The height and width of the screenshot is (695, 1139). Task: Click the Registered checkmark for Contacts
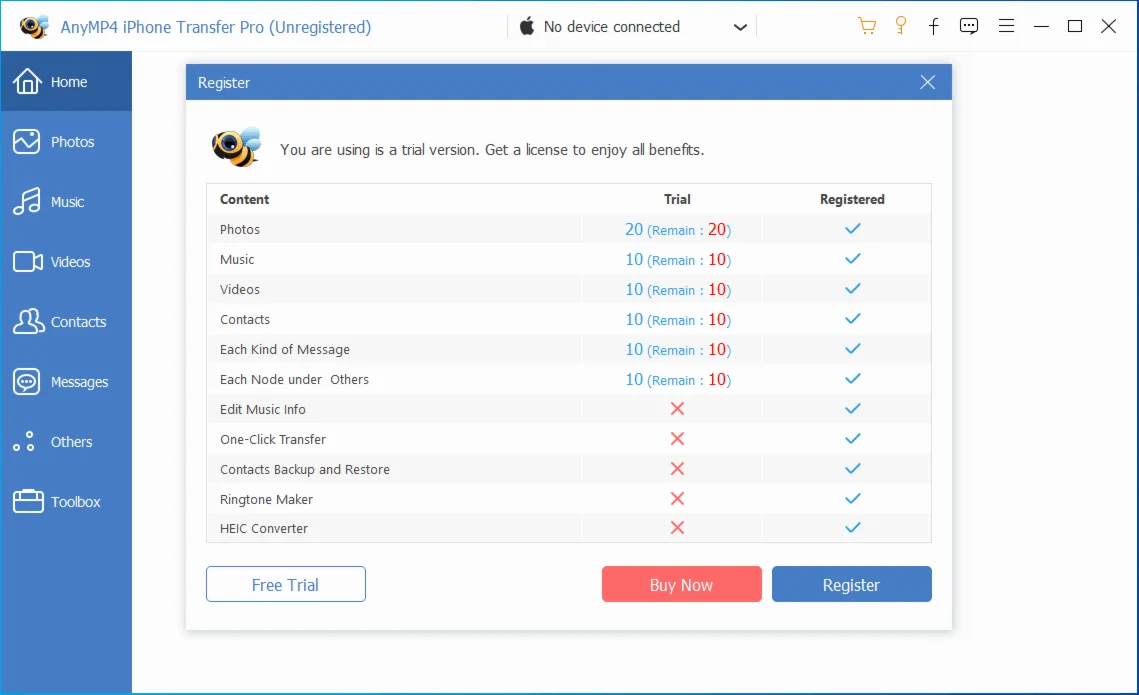click(x=853, y=319)
